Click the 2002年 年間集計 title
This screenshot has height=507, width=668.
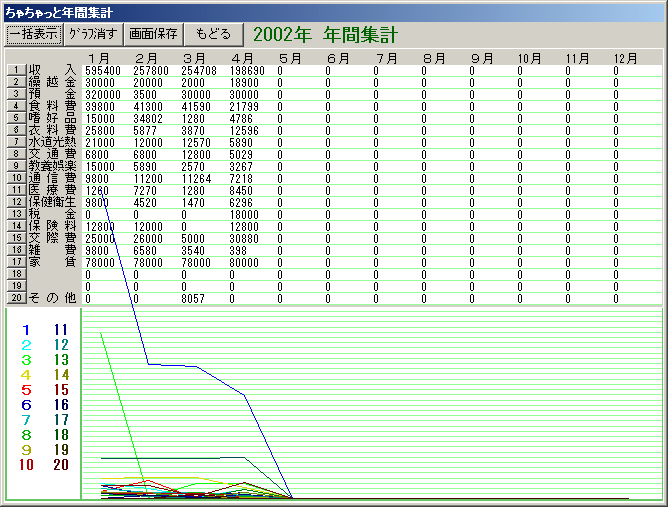[325, 35]
